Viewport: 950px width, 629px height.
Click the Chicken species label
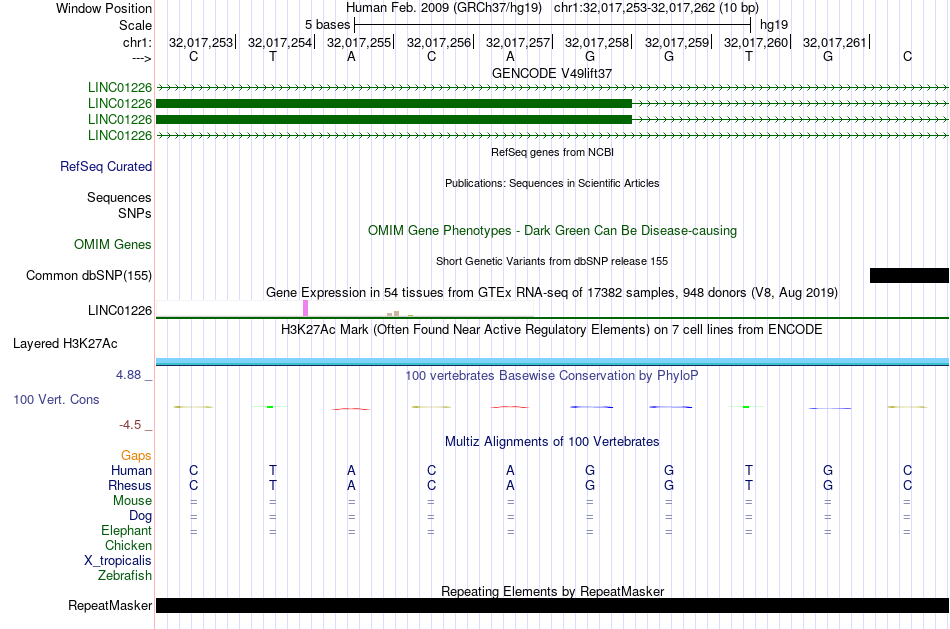pyautogui.click(x=128, y=546)
